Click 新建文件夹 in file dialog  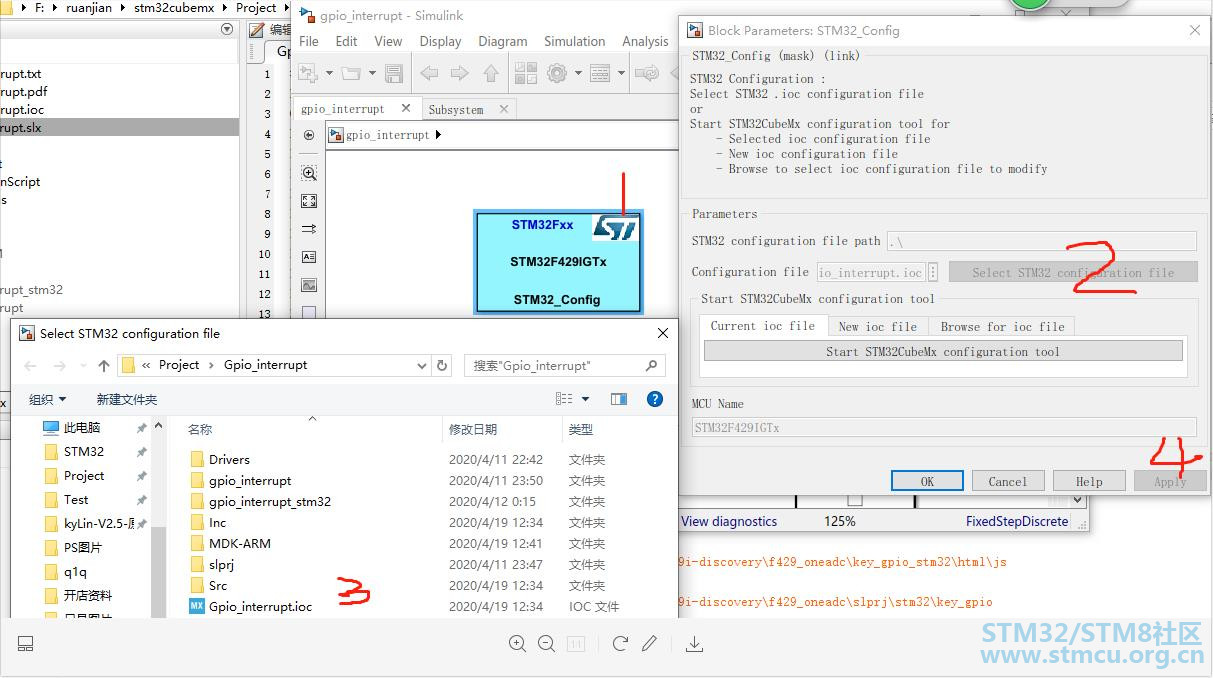point(127,399)
